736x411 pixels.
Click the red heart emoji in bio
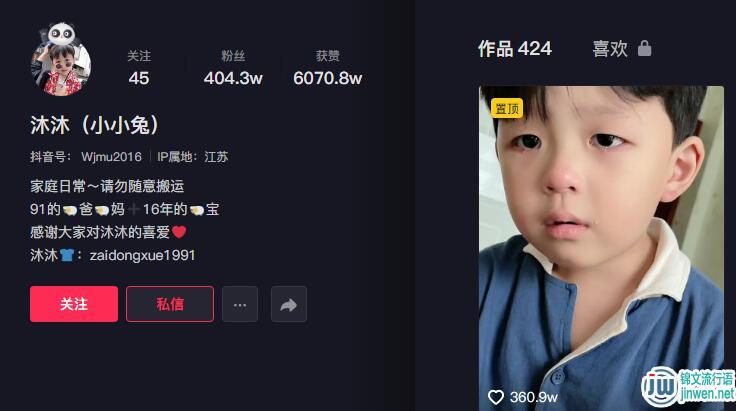[179, 232]
